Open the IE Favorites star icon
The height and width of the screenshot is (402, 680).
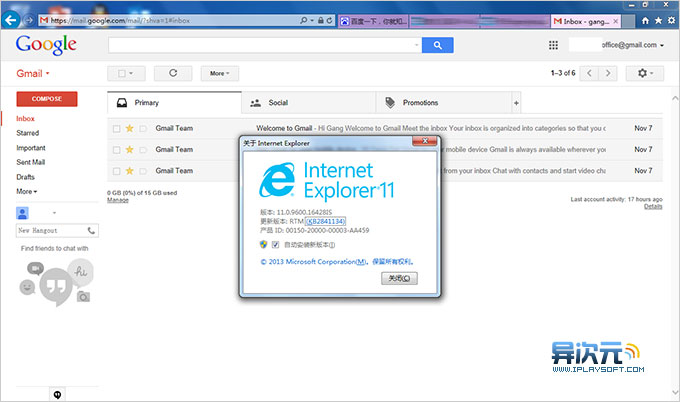click(658, 20)
